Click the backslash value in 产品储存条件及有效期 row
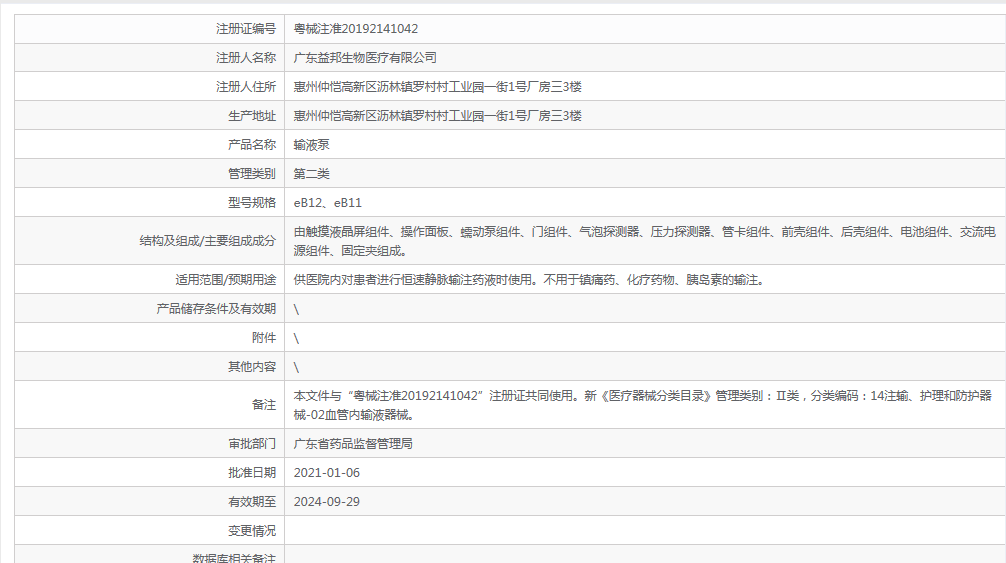 (296, 309)
